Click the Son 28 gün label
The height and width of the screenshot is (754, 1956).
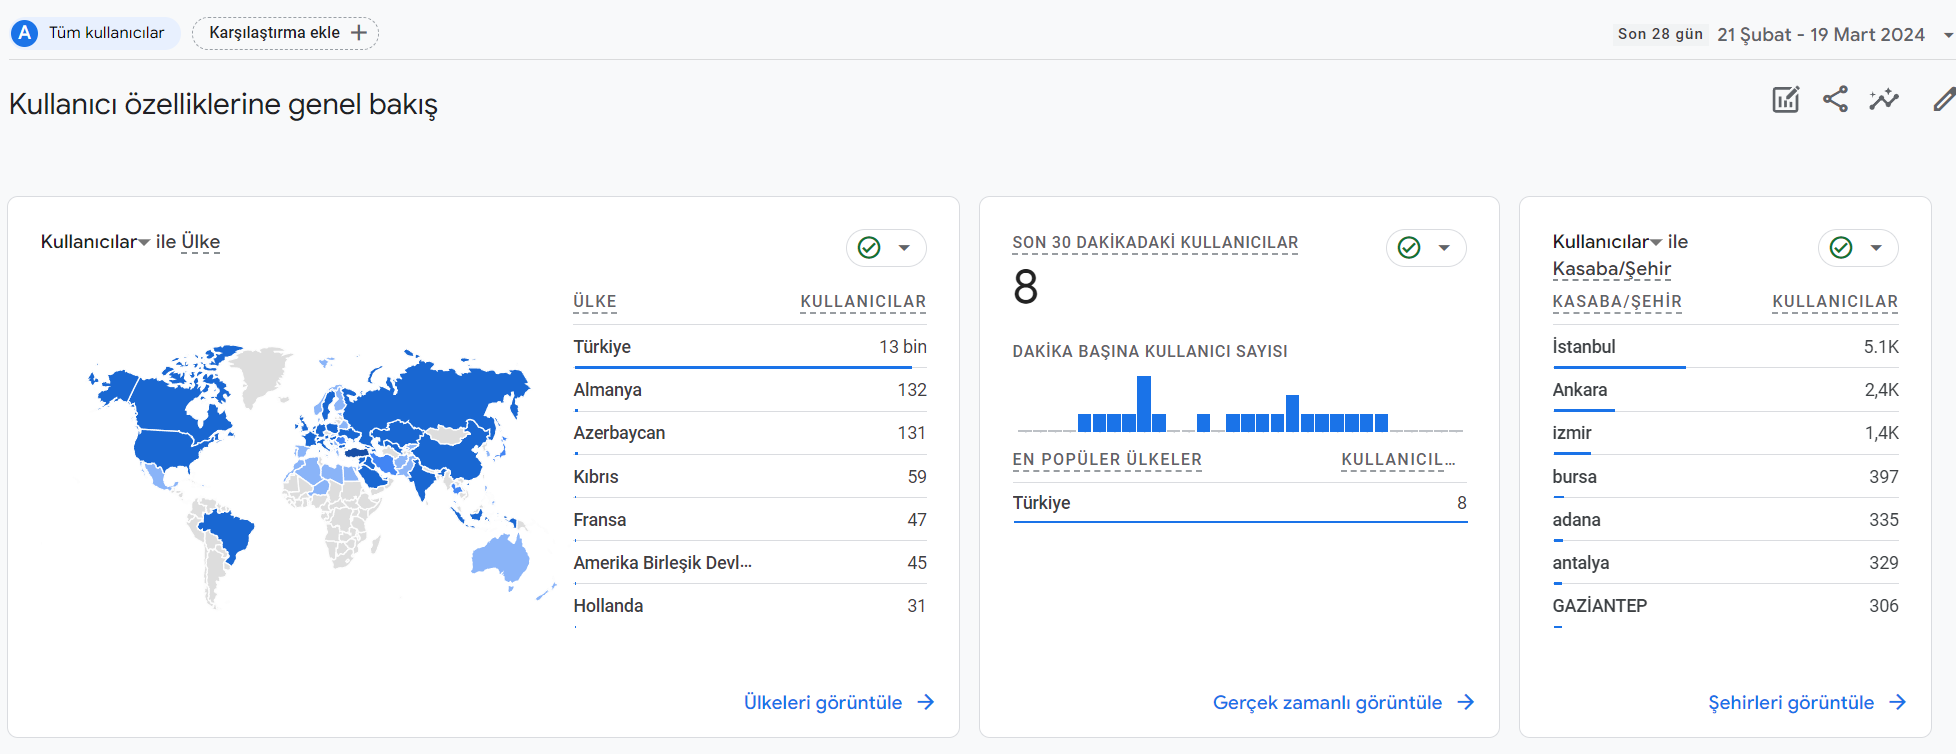(x=1660, y=34)
